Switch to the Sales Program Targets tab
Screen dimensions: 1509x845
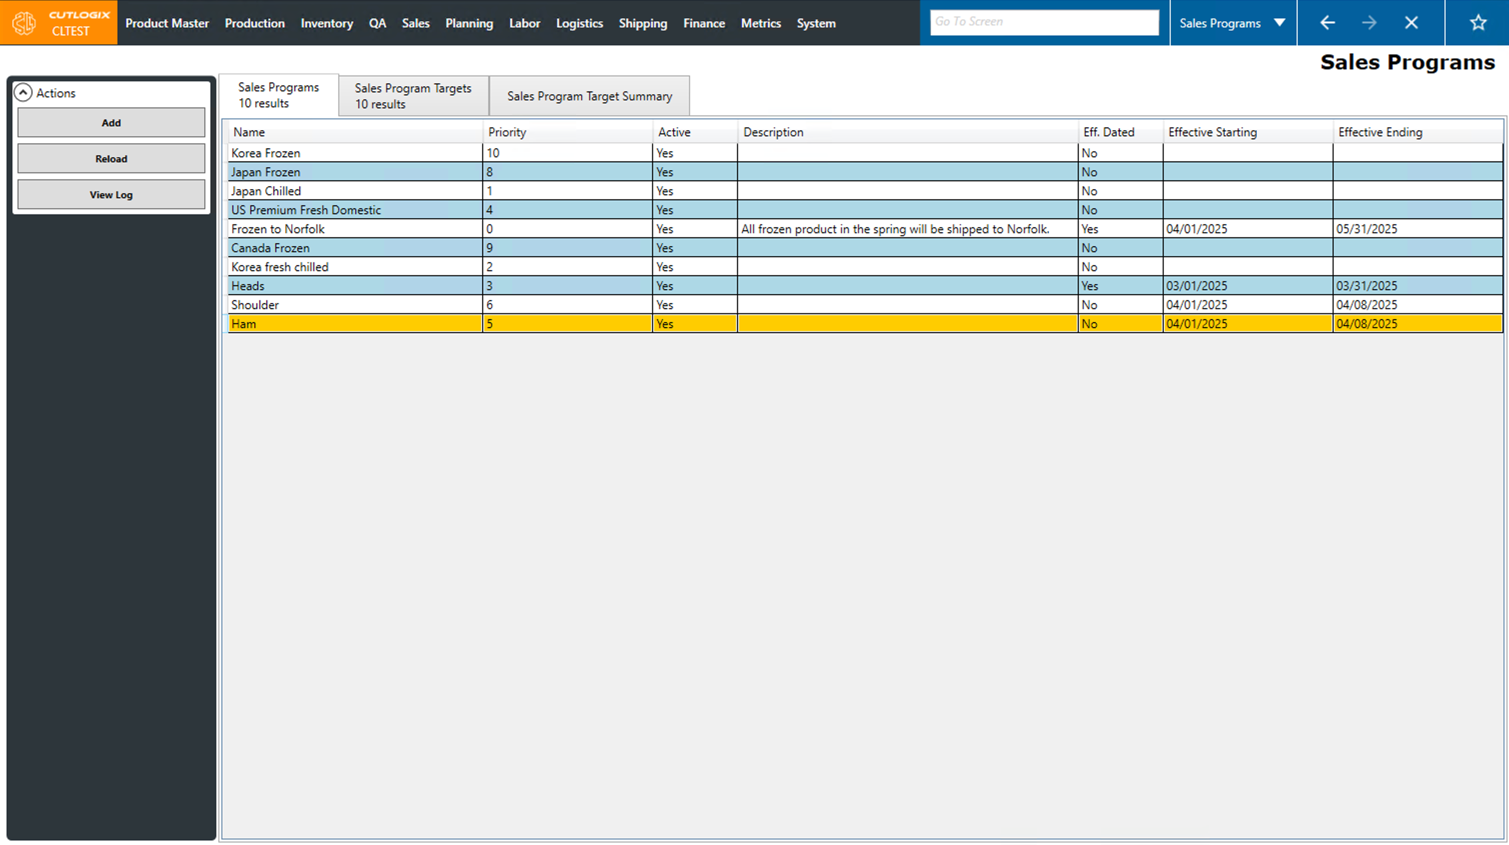[411, 95]
